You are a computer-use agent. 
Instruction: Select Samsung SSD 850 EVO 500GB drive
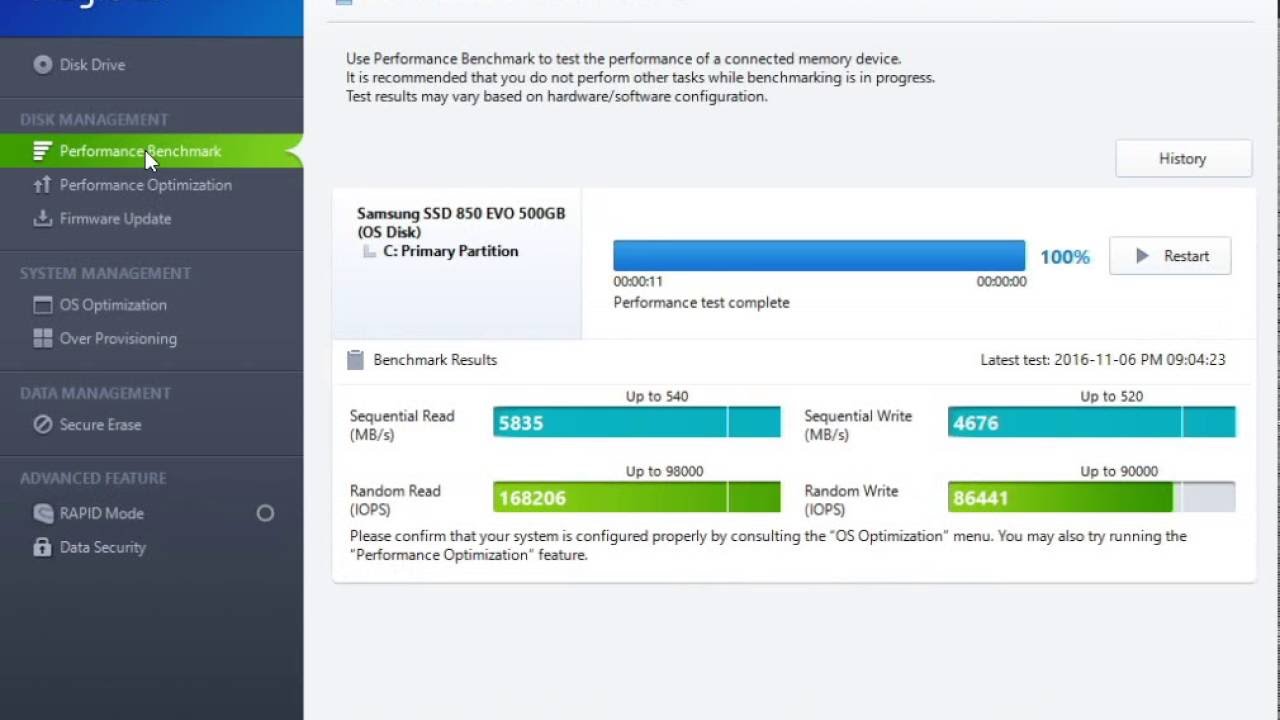[x=461, y=222]
